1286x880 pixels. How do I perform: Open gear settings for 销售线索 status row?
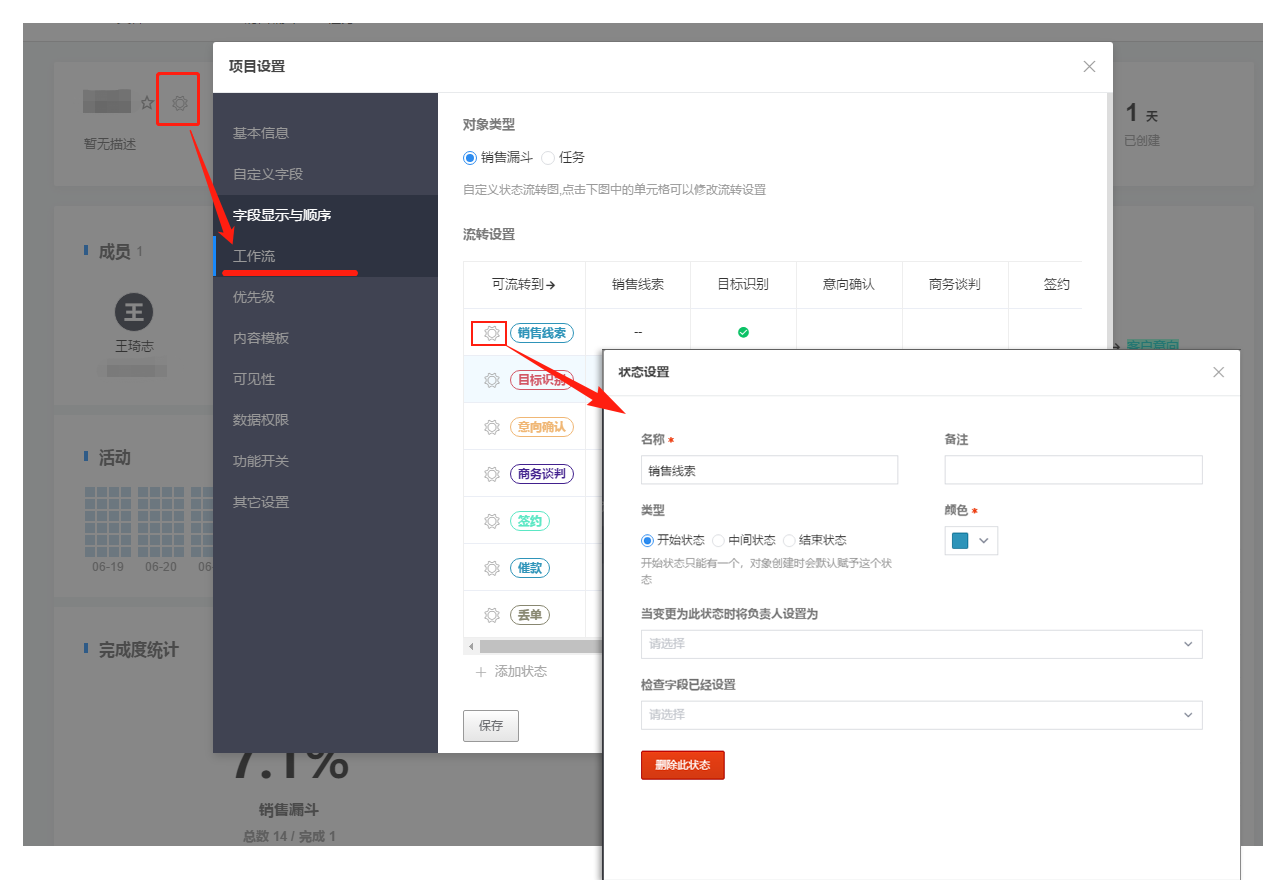coord(491,333)
